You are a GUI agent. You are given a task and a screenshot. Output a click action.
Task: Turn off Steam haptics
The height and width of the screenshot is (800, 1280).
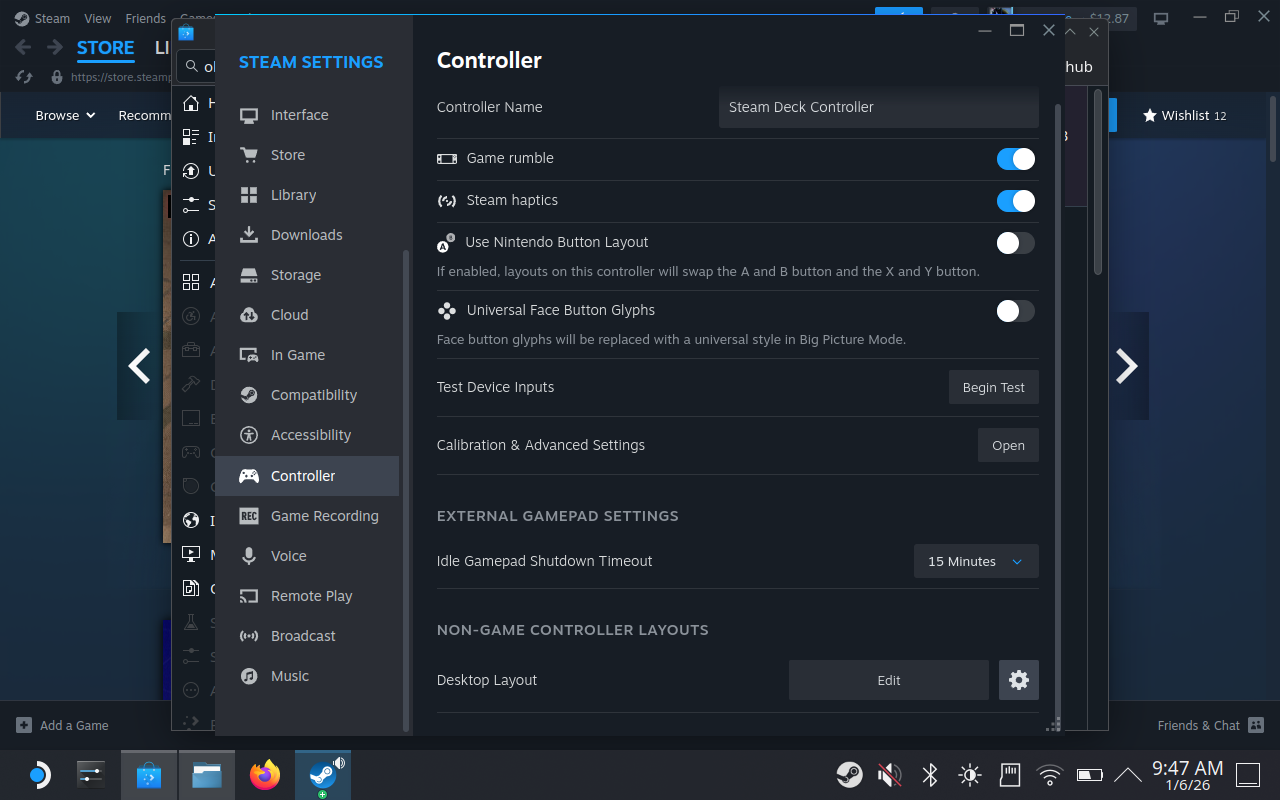point(1015,200)
